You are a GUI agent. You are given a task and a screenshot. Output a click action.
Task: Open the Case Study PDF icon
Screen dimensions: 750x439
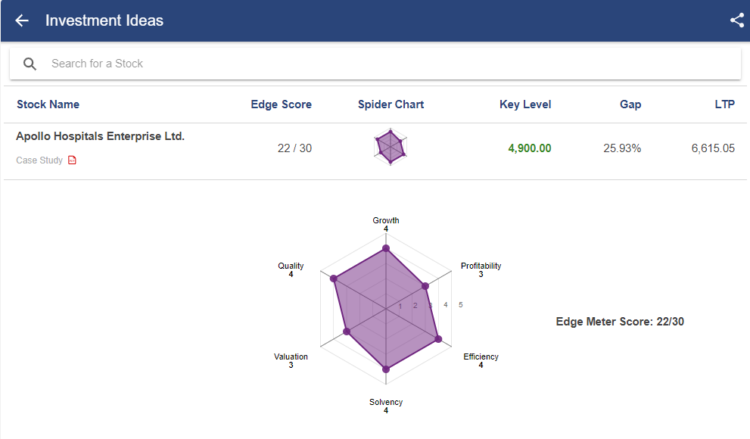(72, 161)
